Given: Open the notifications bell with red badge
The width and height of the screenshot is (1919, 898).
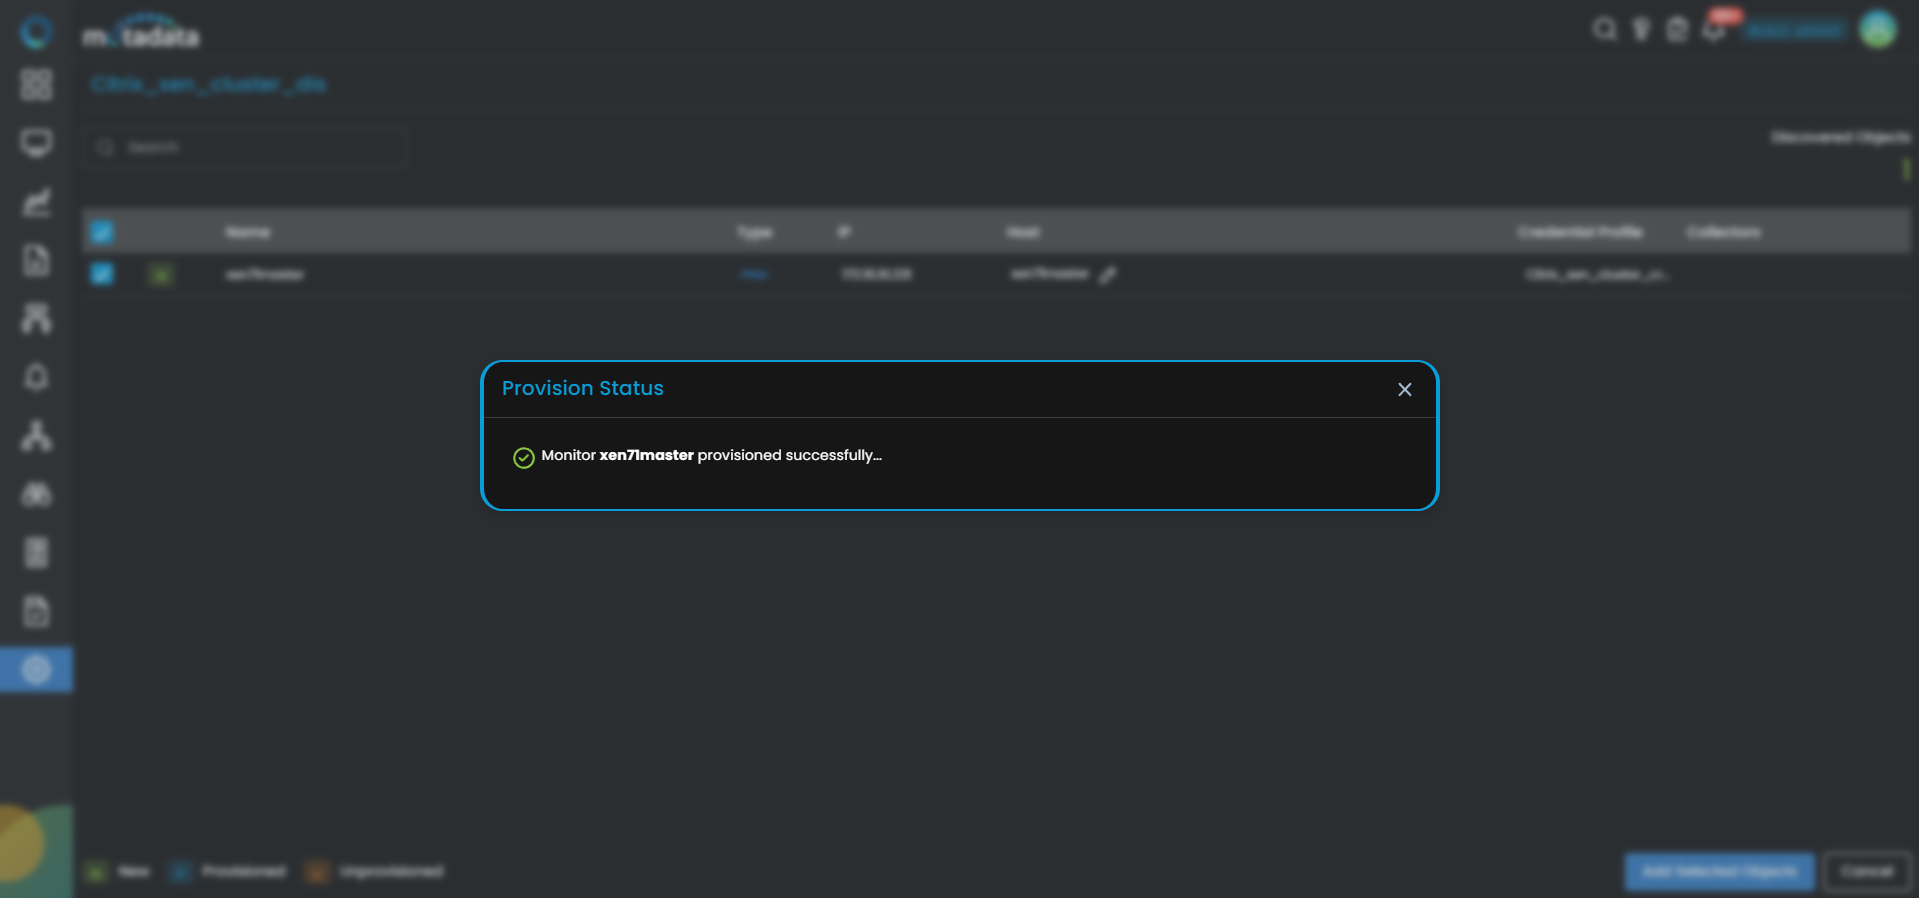Looking at the screenshot, I should click(x=1714, y=29).
